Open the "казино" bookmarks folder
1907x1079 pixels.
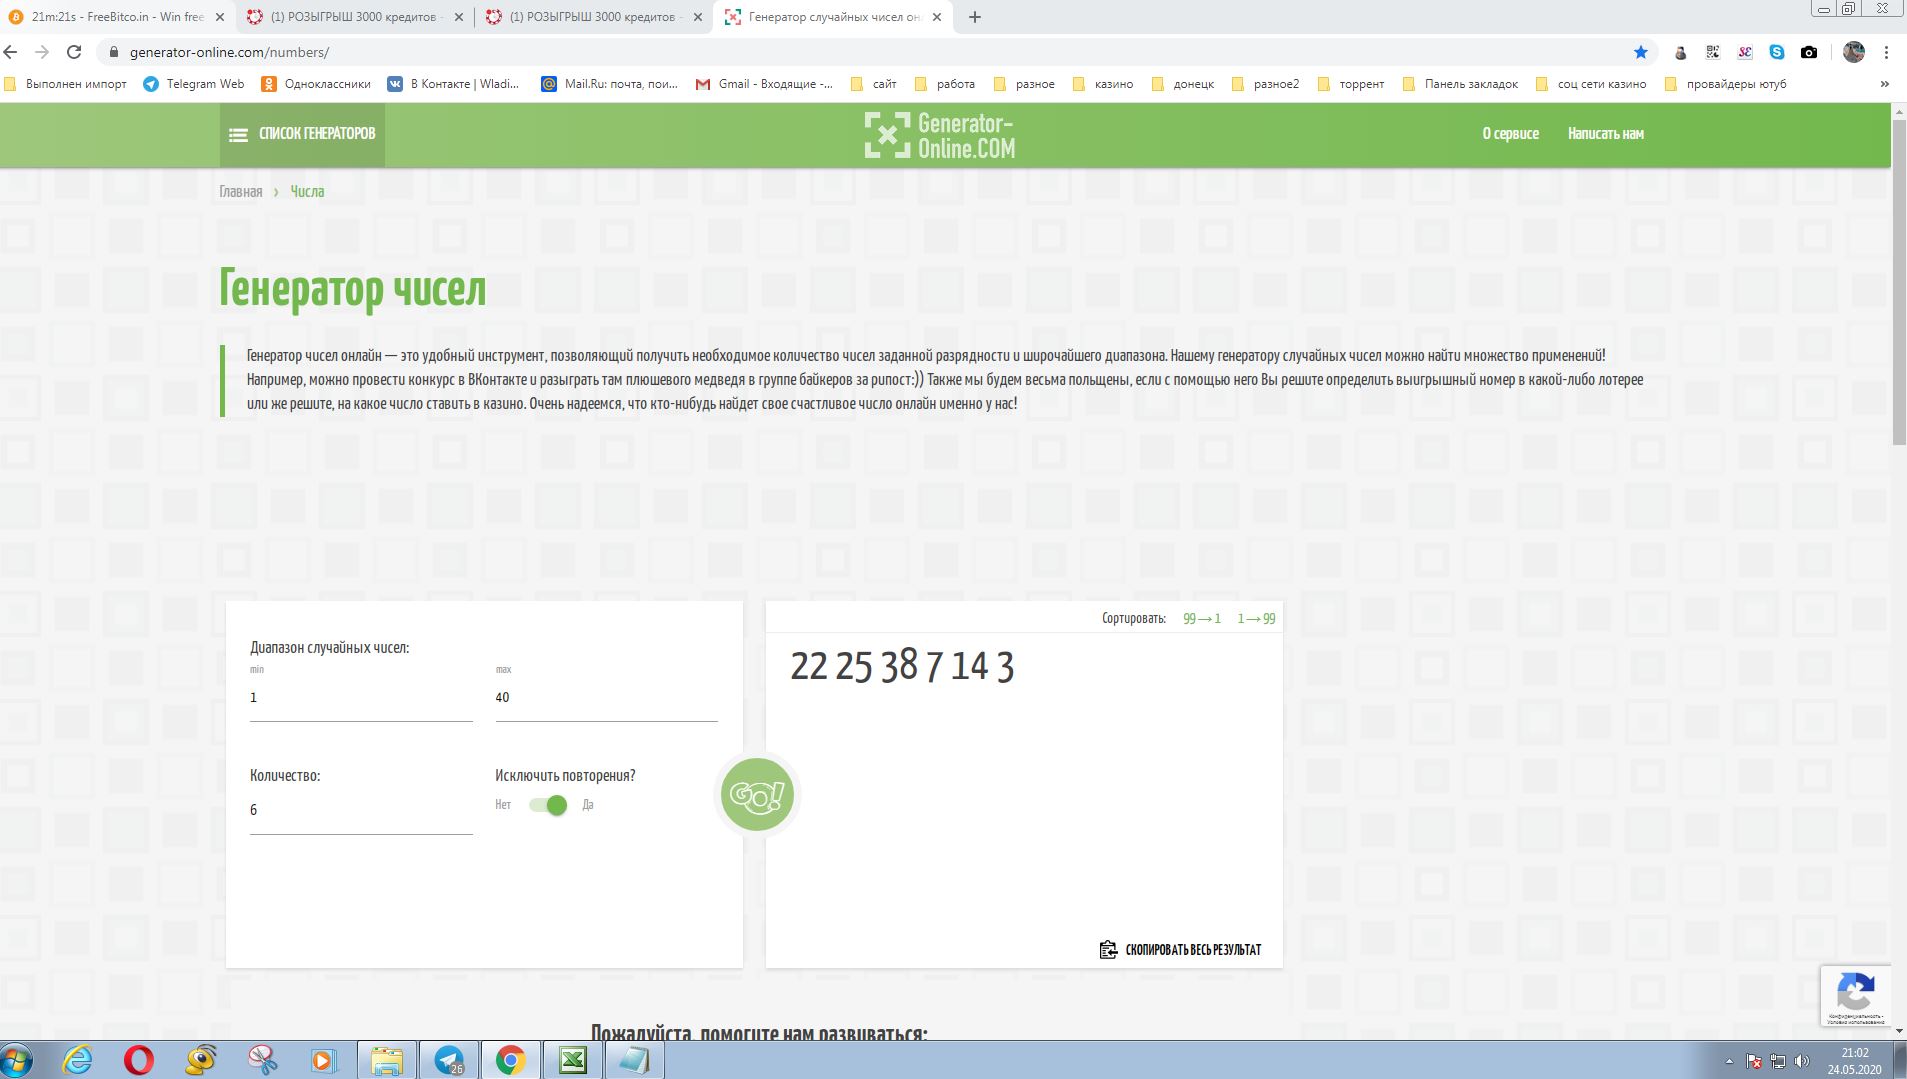(x=1103, y=84)
